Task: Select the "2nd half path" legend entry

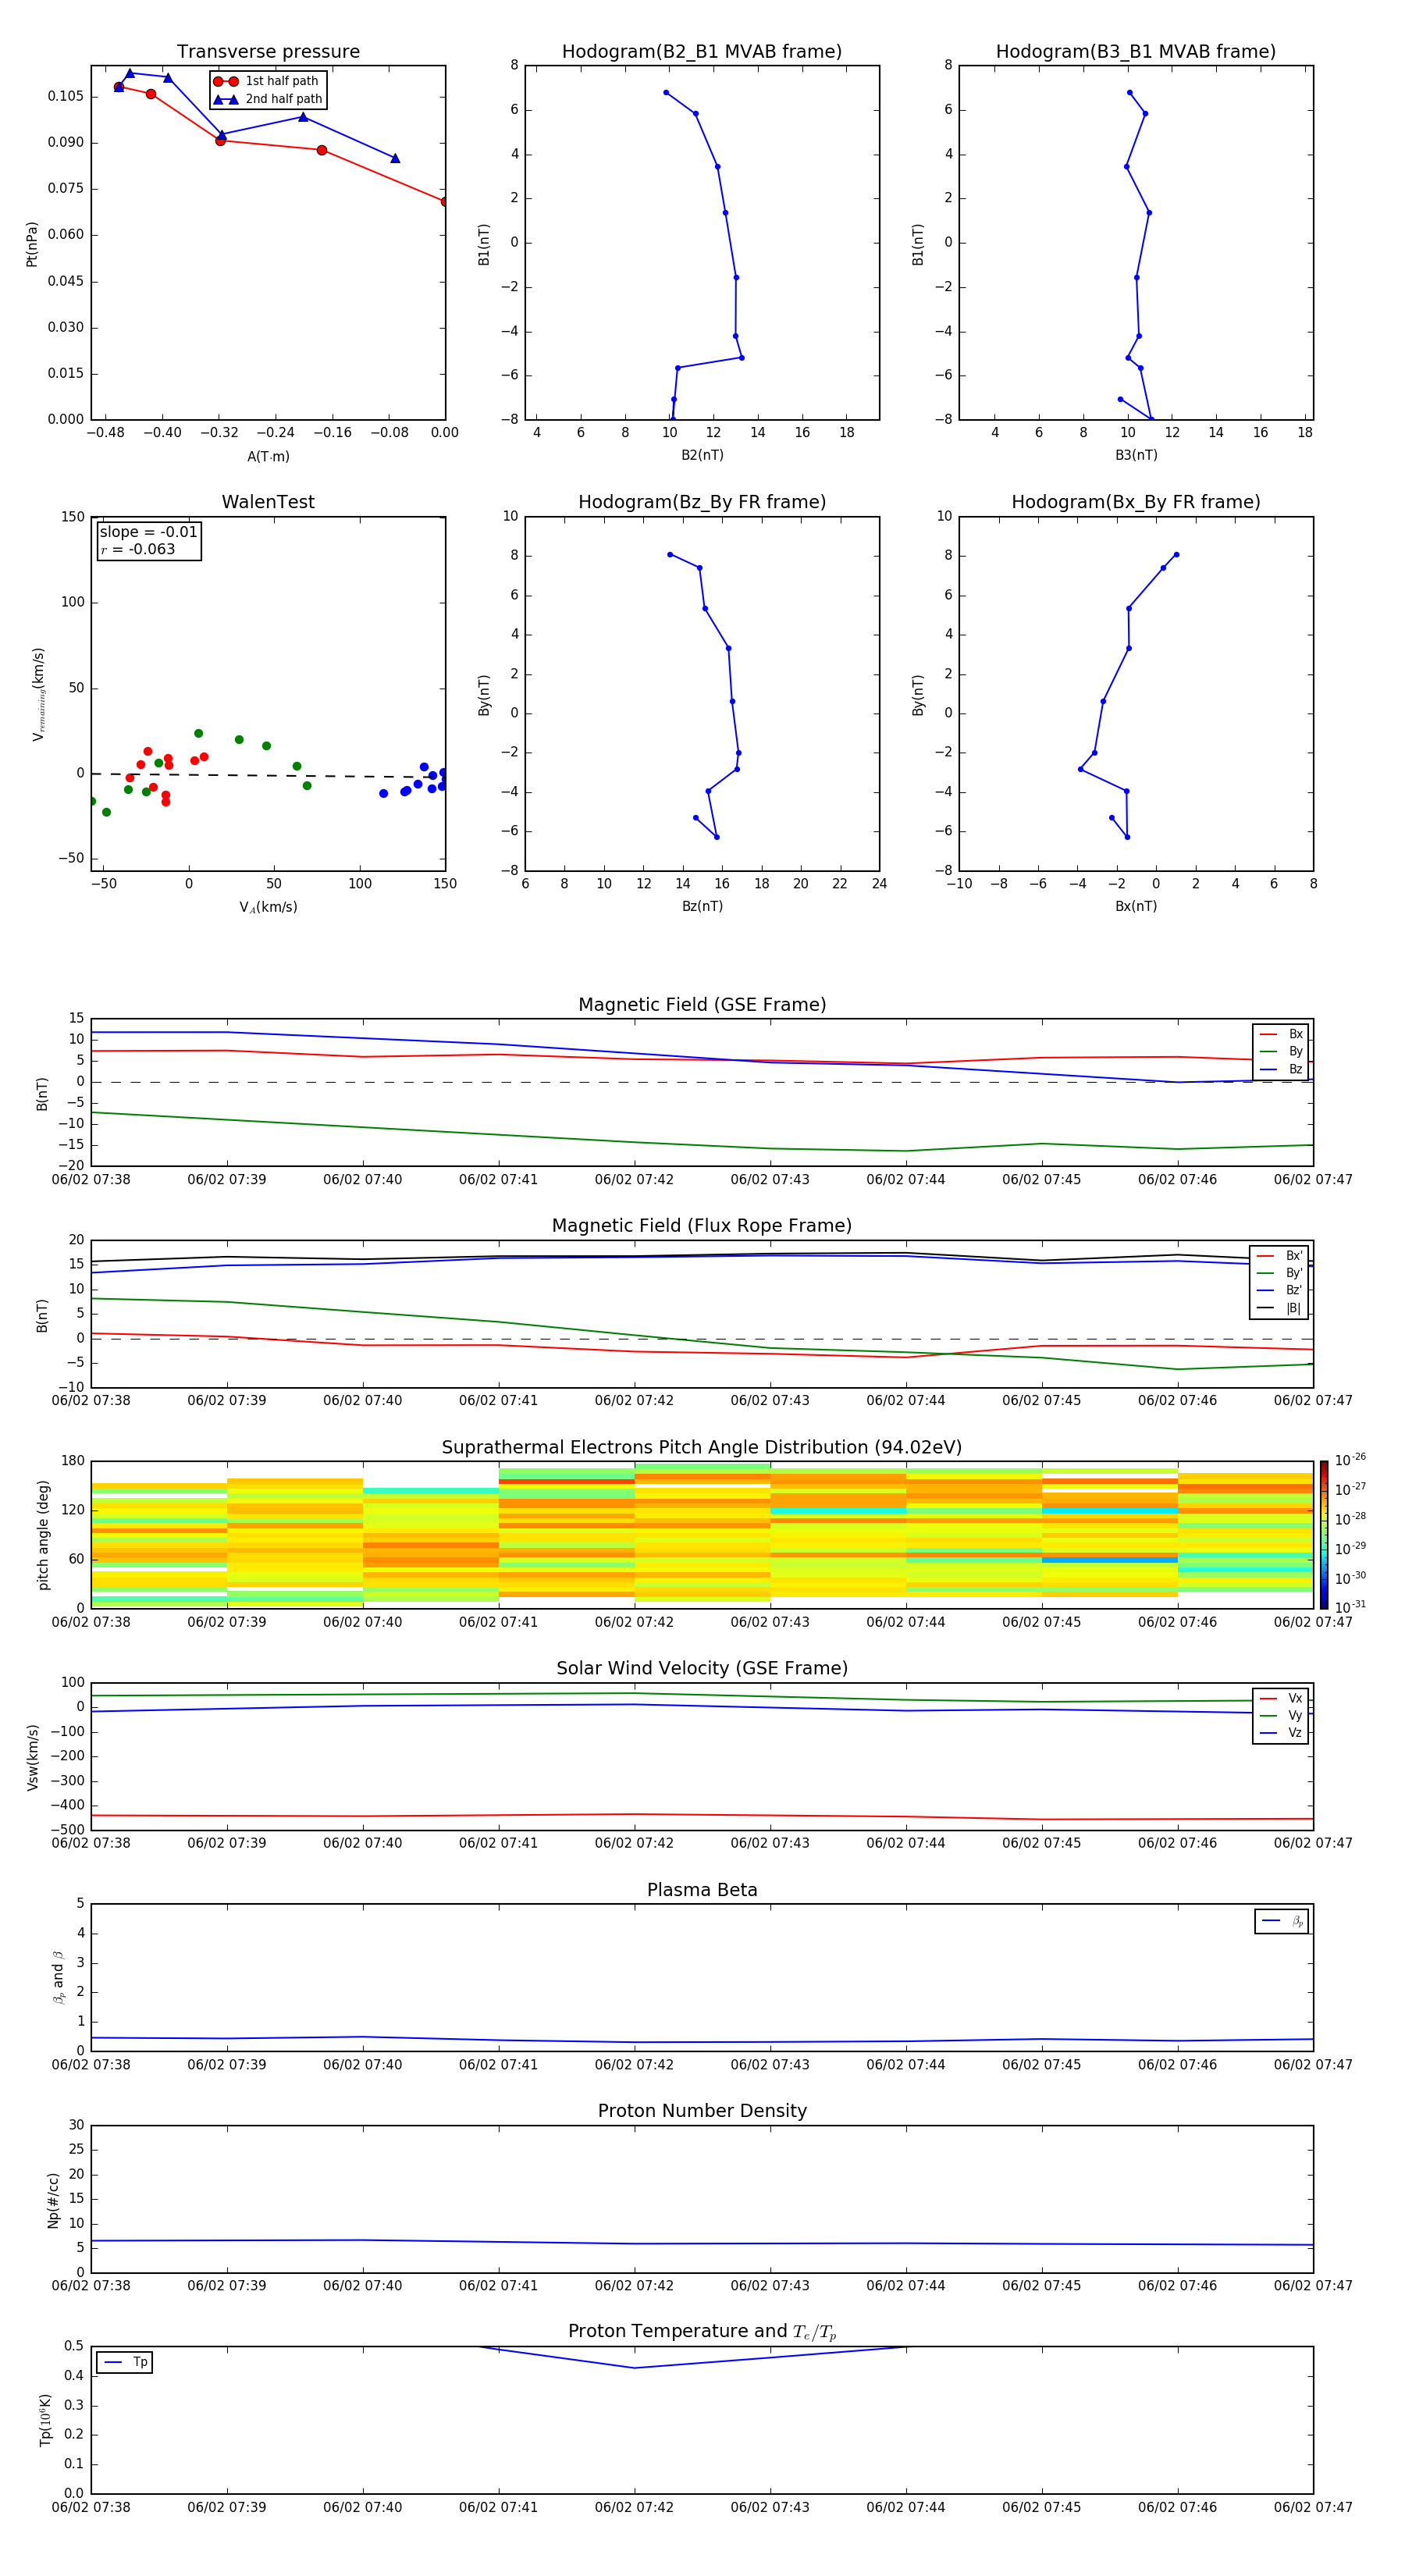Action: point(268,99)
